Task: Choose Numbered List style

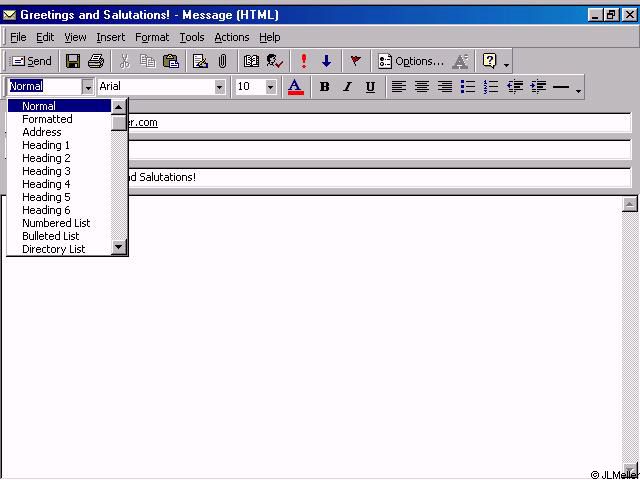Action: 59,223
